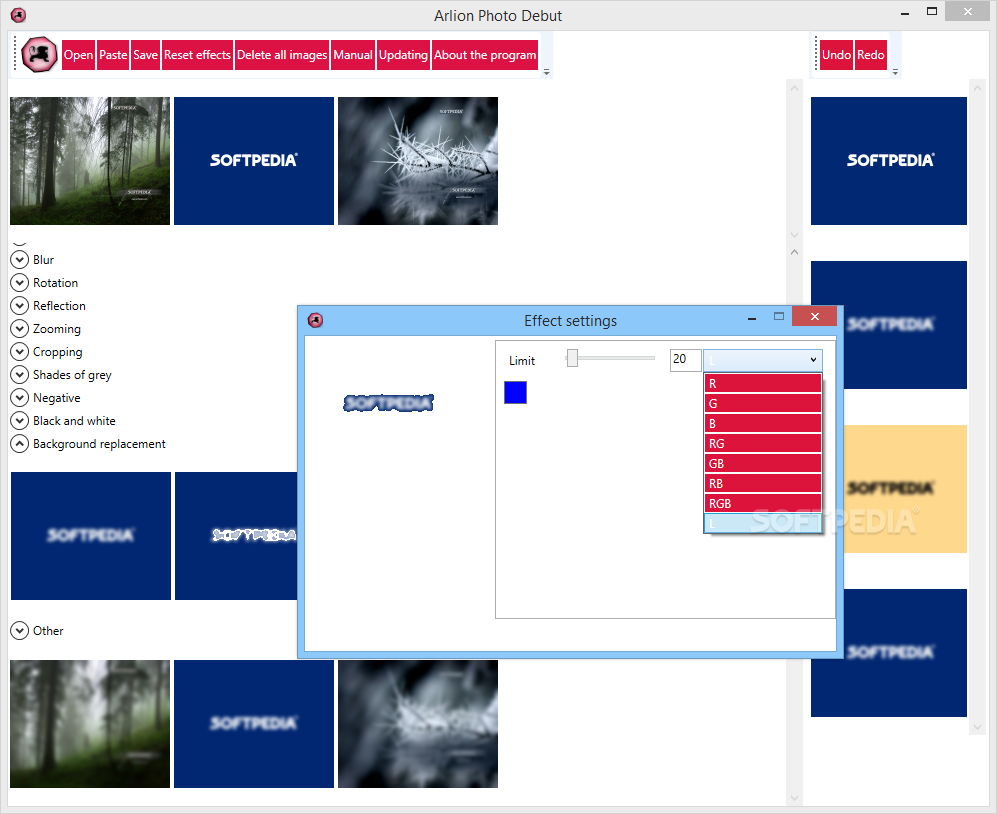The image size is (997, 814).
Task: Select G in channel dropdown list
Action: pyautogui.click(x=762, y=403)
